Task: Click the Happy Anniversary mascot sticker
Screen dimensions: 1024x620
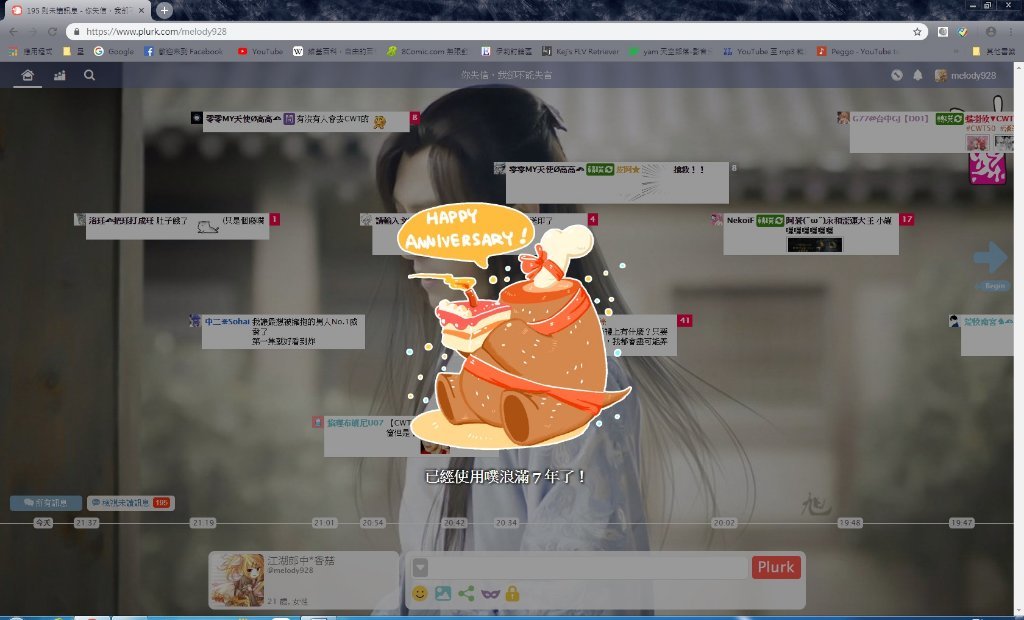Action: [514, 327]
